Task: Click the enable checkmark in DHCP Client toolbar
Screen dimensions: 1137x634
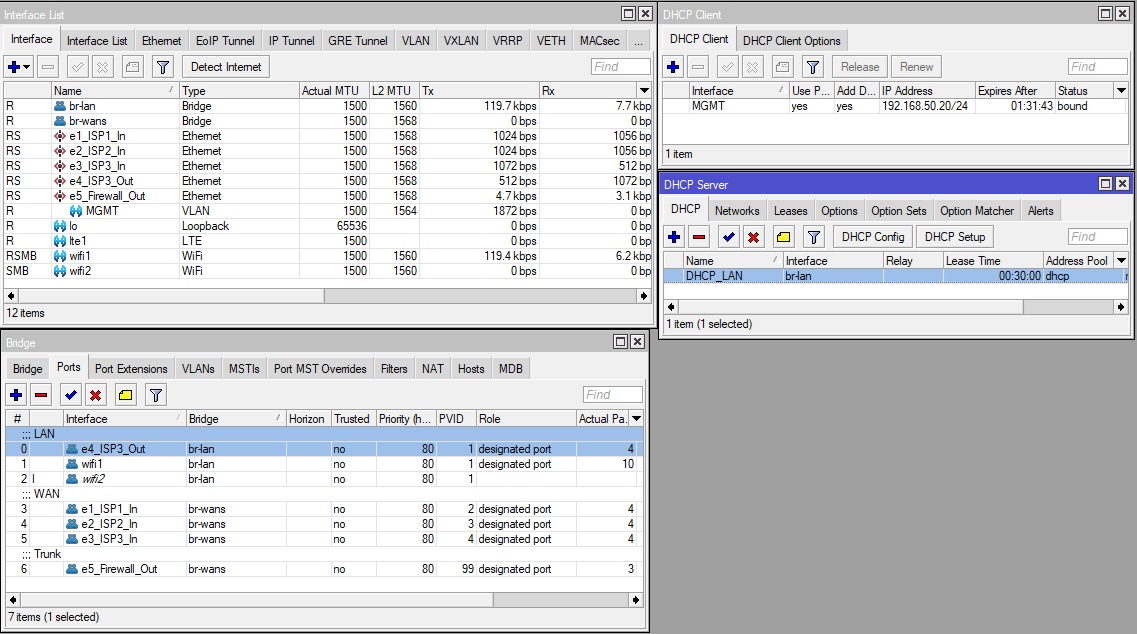Action: 727,67
